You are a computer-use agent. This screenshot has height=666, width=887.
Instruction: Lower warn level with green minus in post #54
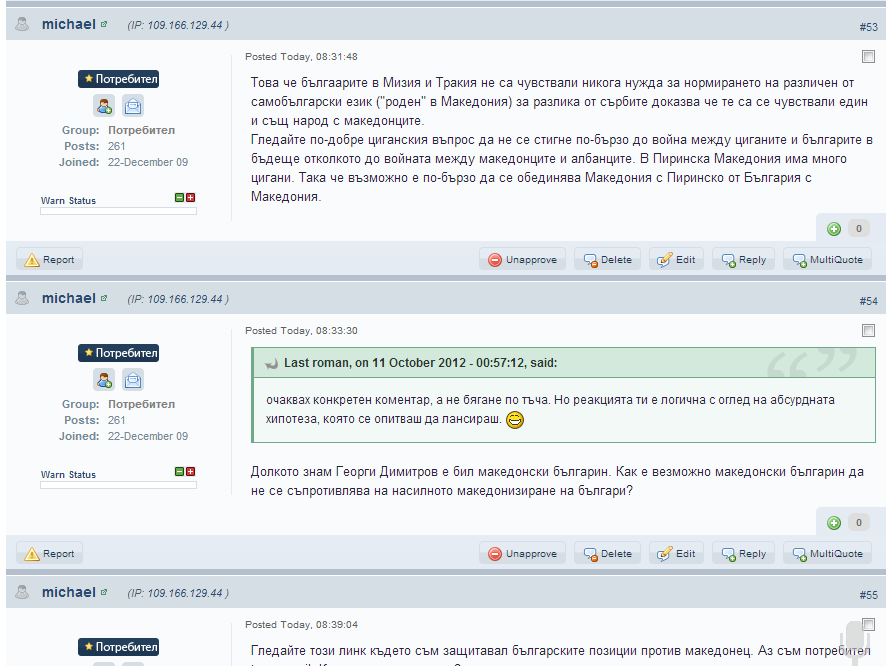[179, 471]
